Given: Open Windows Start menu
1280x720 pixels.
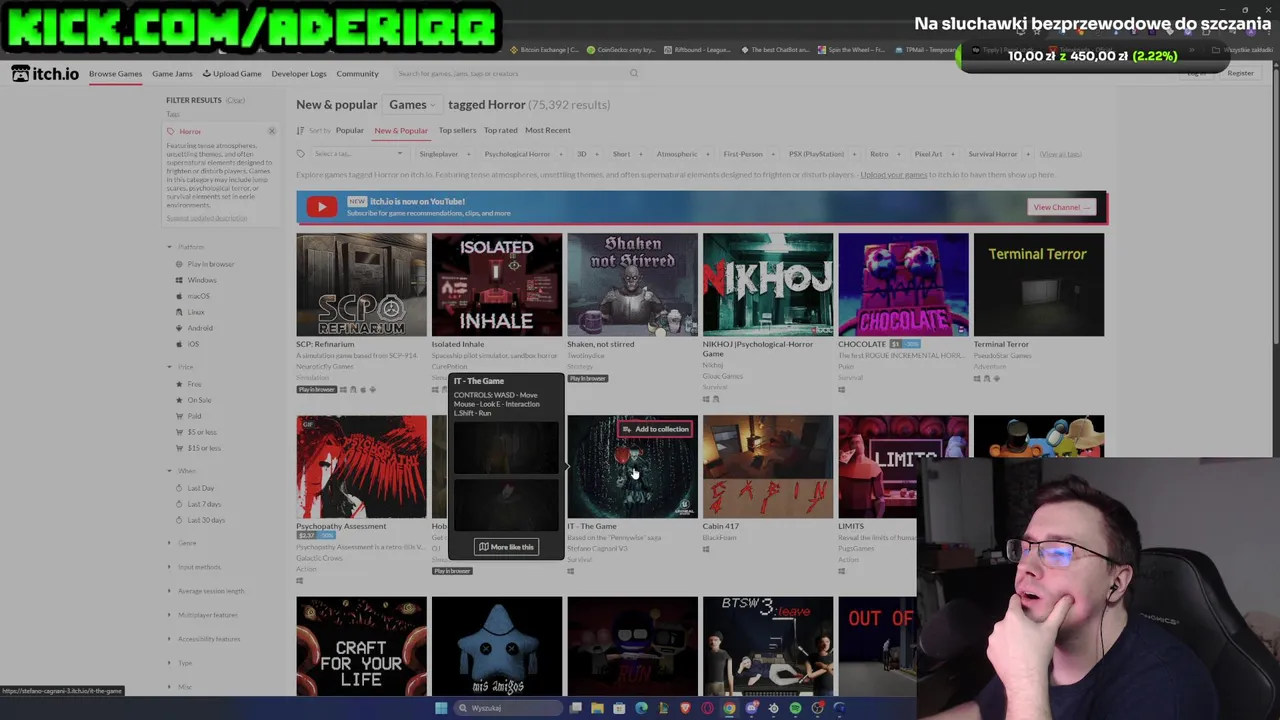Looking at the screenshot, I should pyautogui.click(x=441, y=708).
